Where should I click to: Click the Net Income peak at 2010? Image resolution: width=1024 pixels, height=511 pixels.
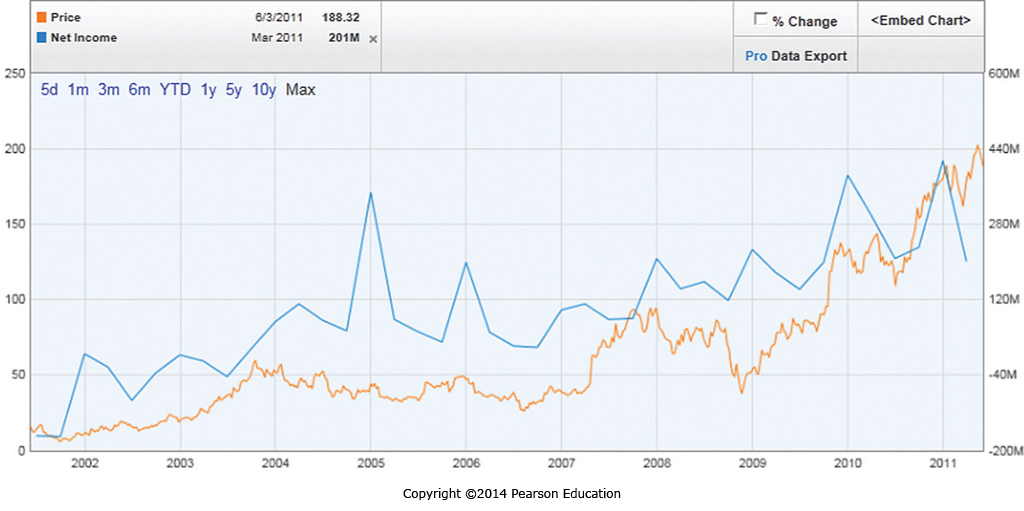tap(847, 176)
